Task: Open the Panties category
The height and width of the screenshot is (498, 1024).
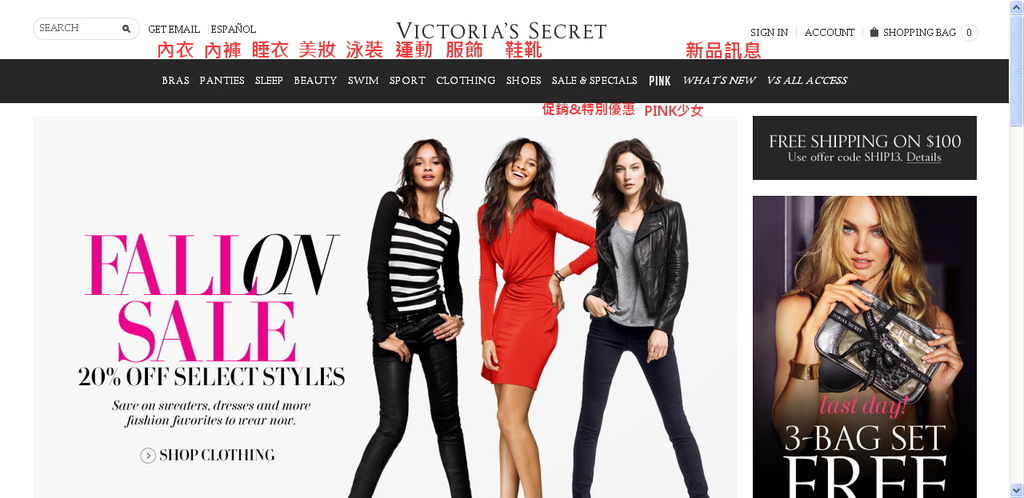Action: 222,80
